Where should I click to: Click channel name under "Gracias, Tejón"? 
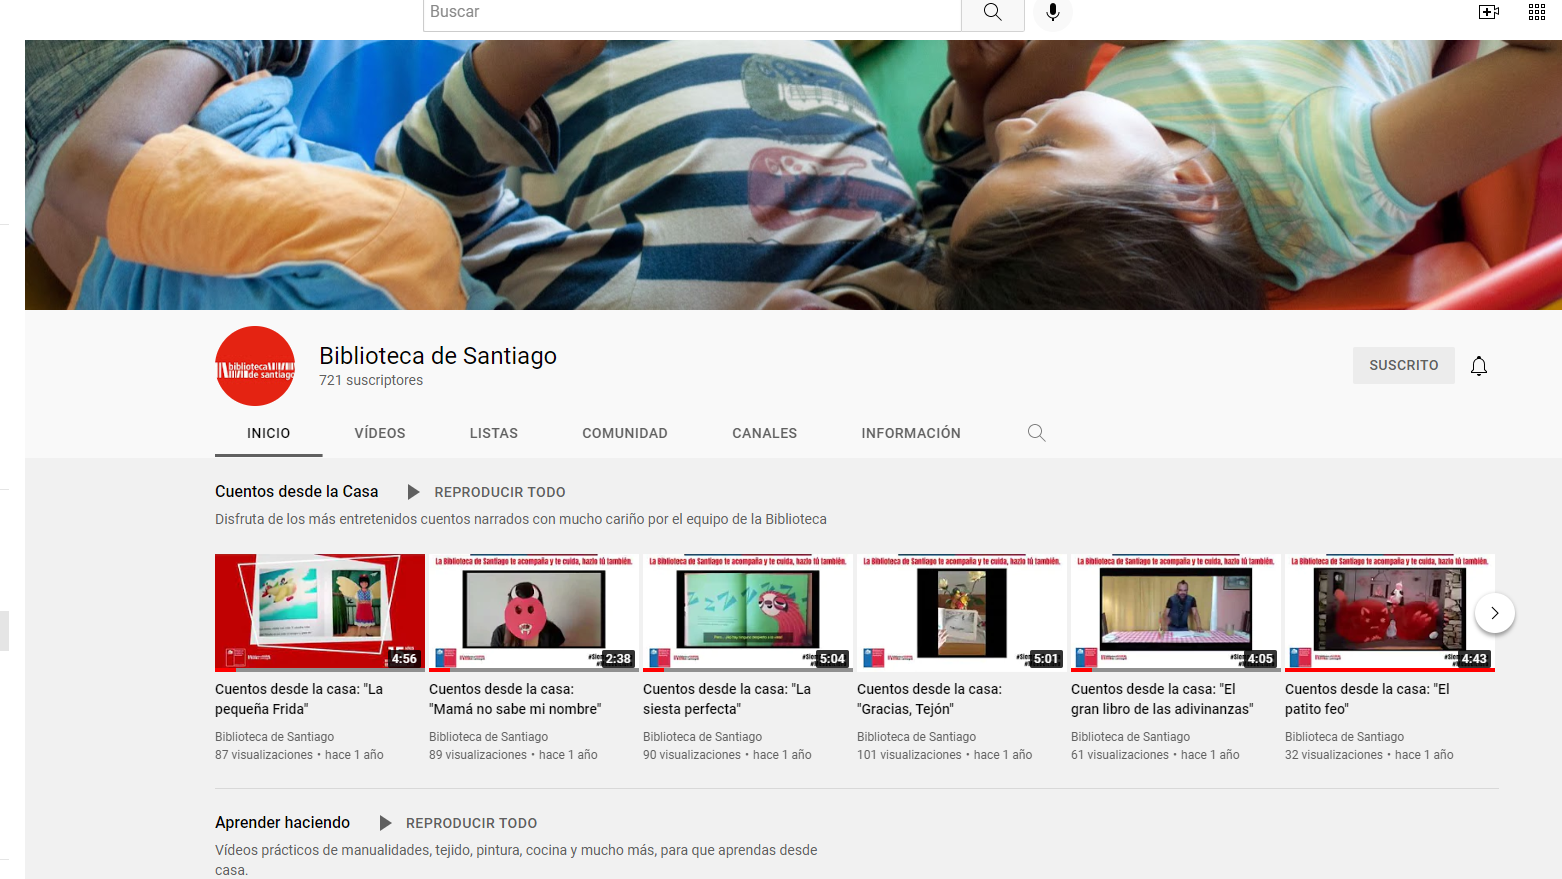(x=917, y=737)
